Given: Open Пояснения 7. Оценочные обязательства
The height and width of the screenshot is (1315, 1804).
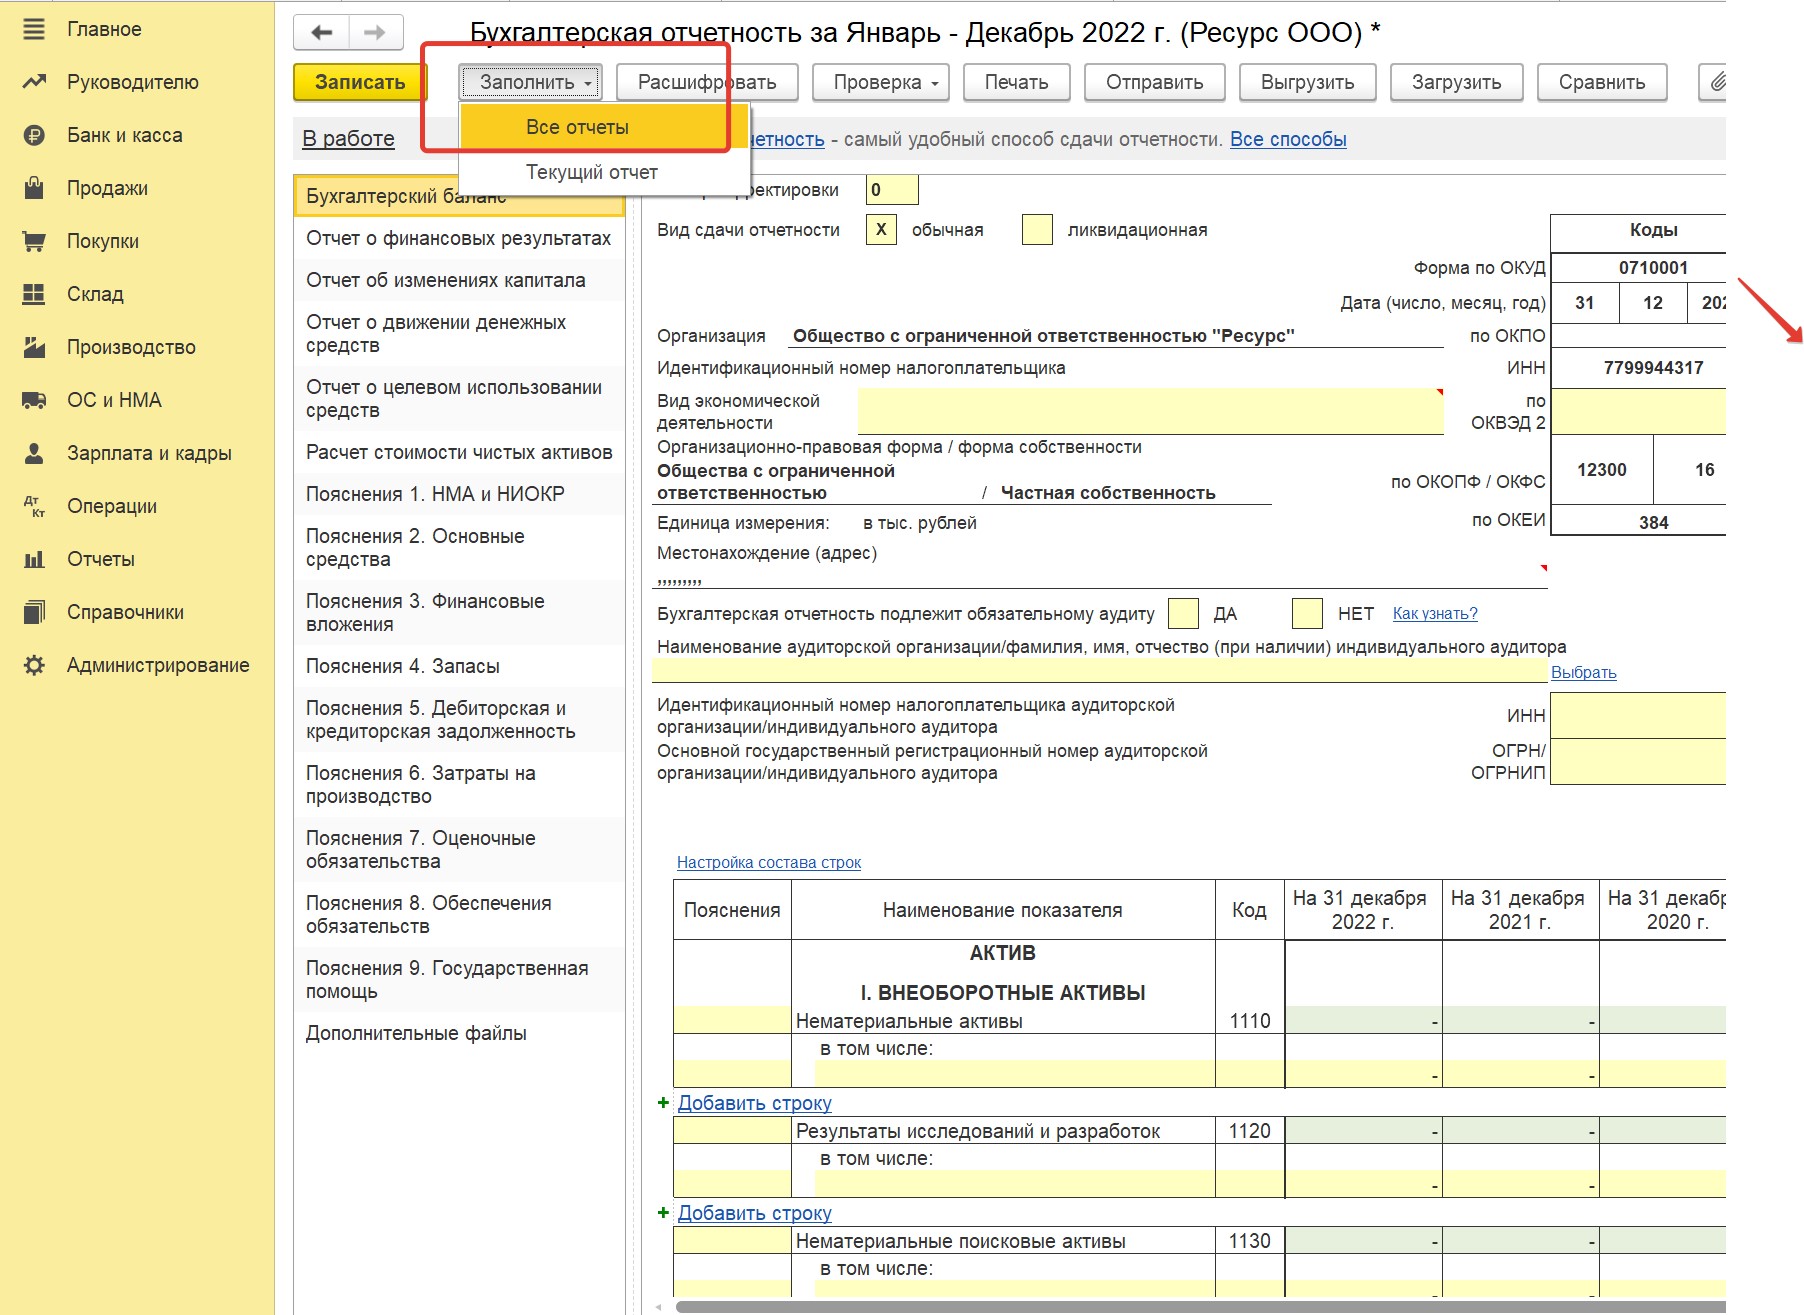Looking at the screenshot, I should [x=458, y=850].
